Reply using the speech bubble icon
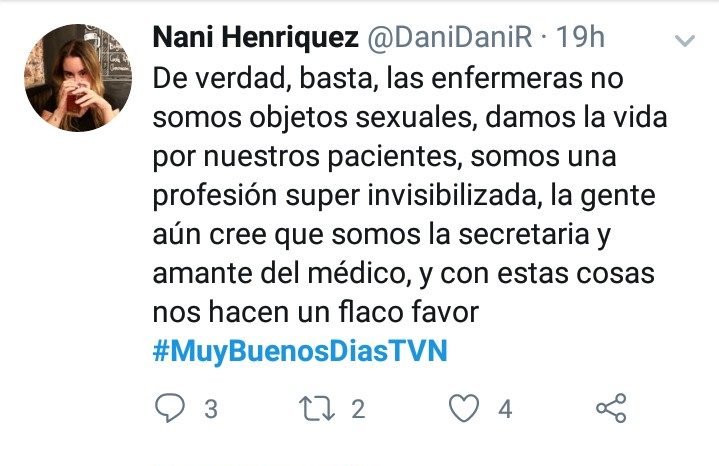719x466 pixels. point(170,408)
